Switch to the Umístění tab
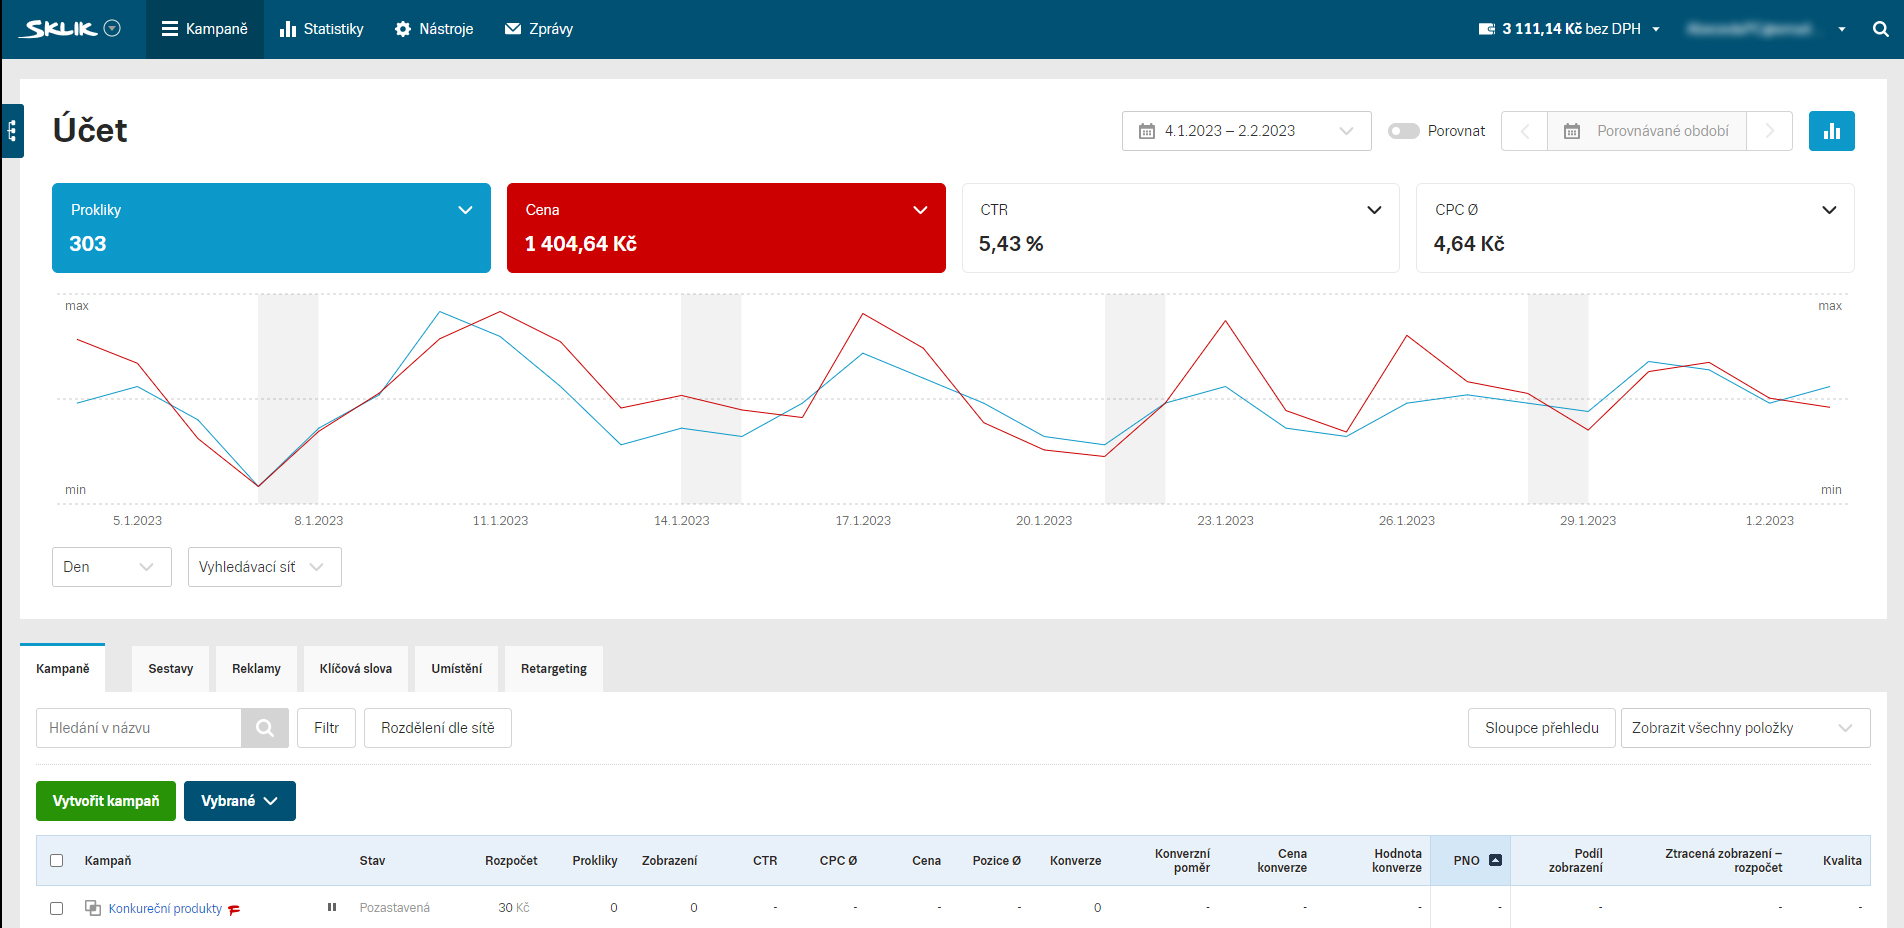The height and width of the screenshot is (928, 1904). pyautogui.click(x=456, y=668)
